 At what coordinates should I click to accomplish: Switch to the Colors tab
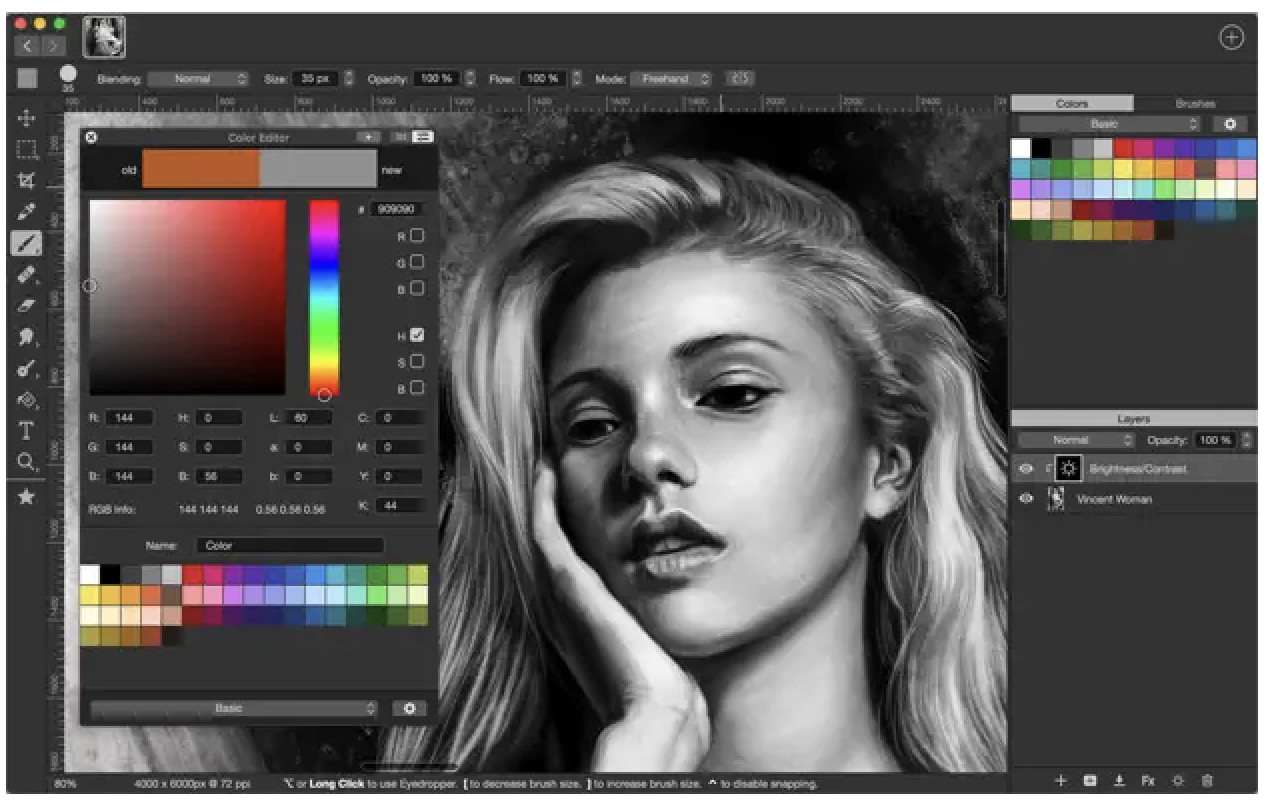[1072, 103]
